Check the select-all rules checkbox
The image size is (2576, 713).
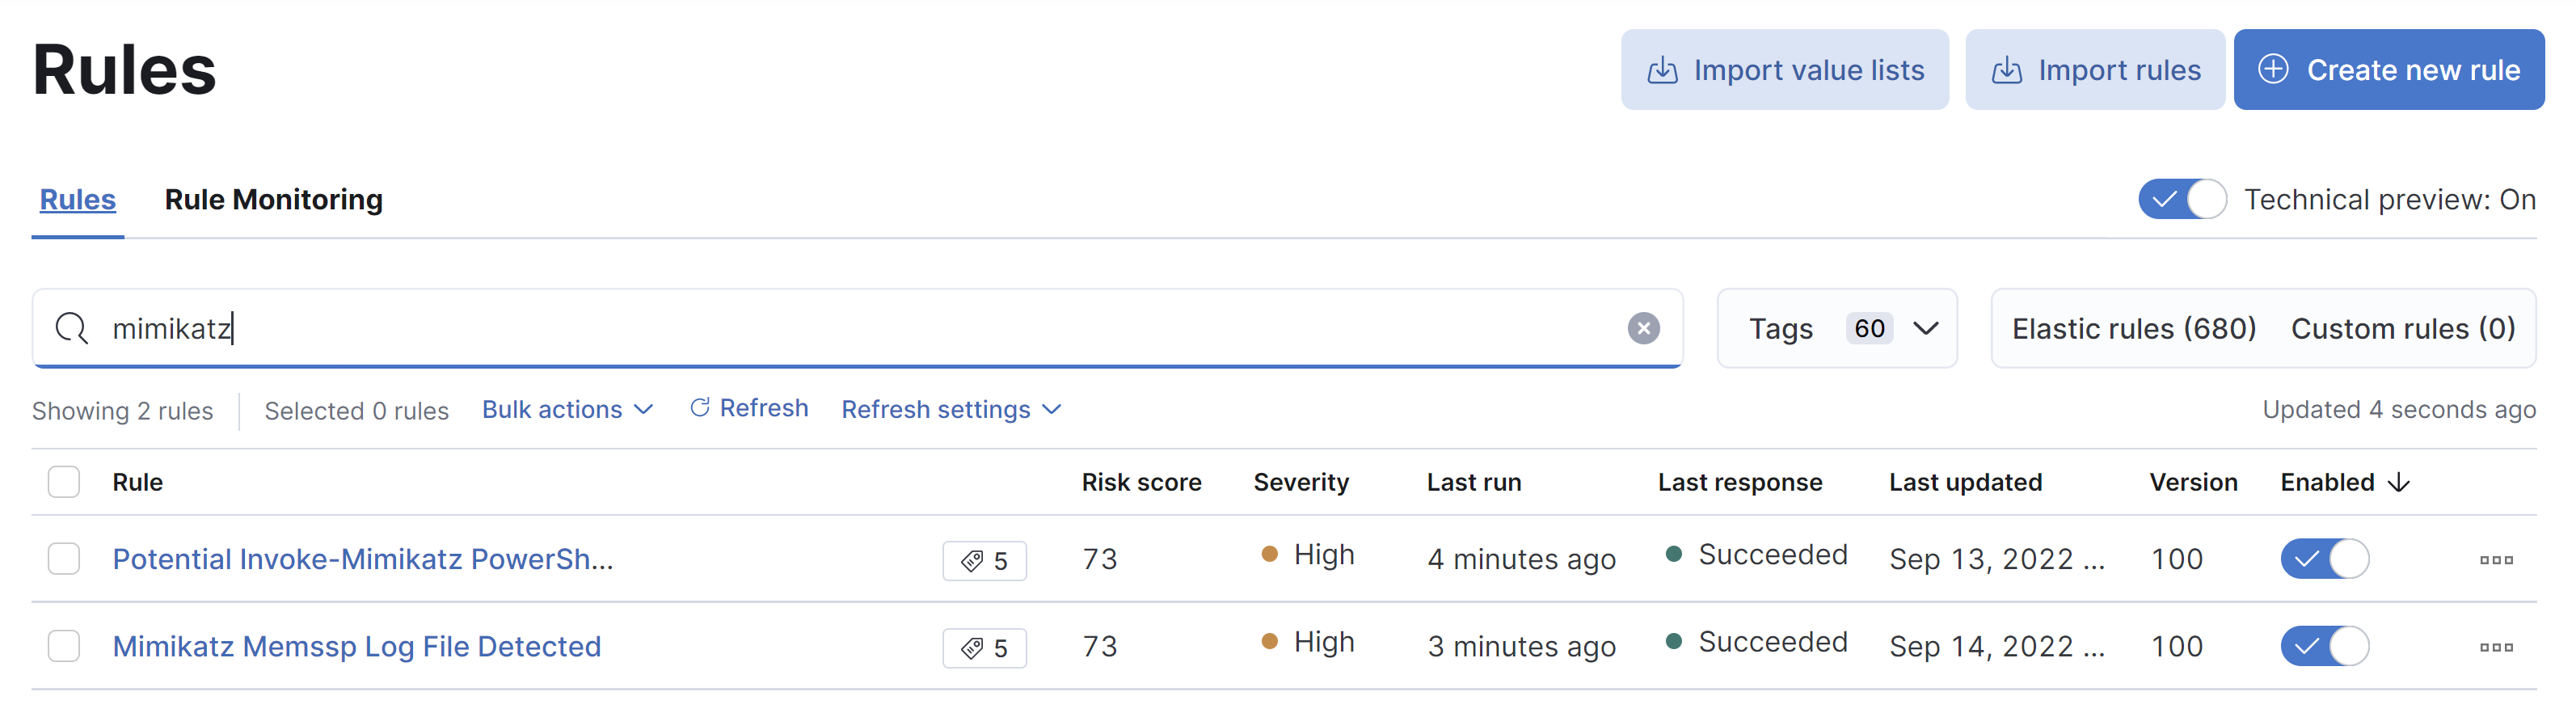point(63,482)
